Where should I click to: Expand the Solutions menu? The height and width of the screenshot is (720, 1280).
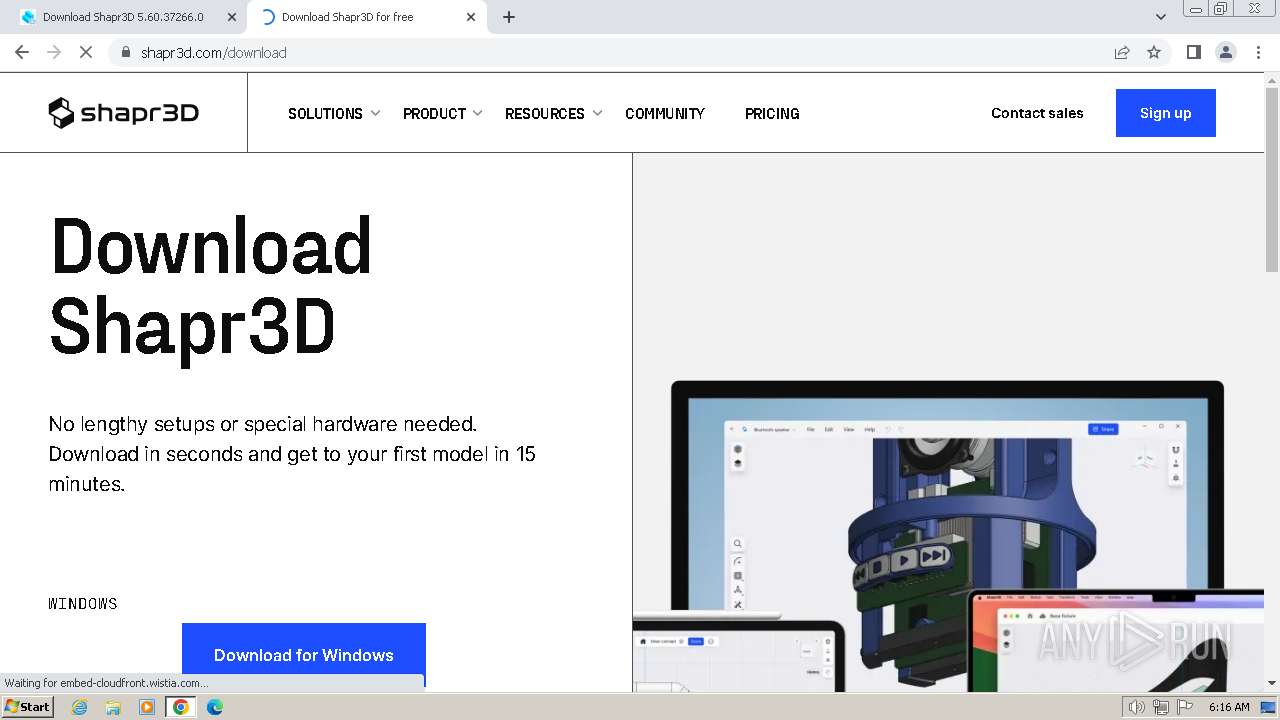coord(334,113)
